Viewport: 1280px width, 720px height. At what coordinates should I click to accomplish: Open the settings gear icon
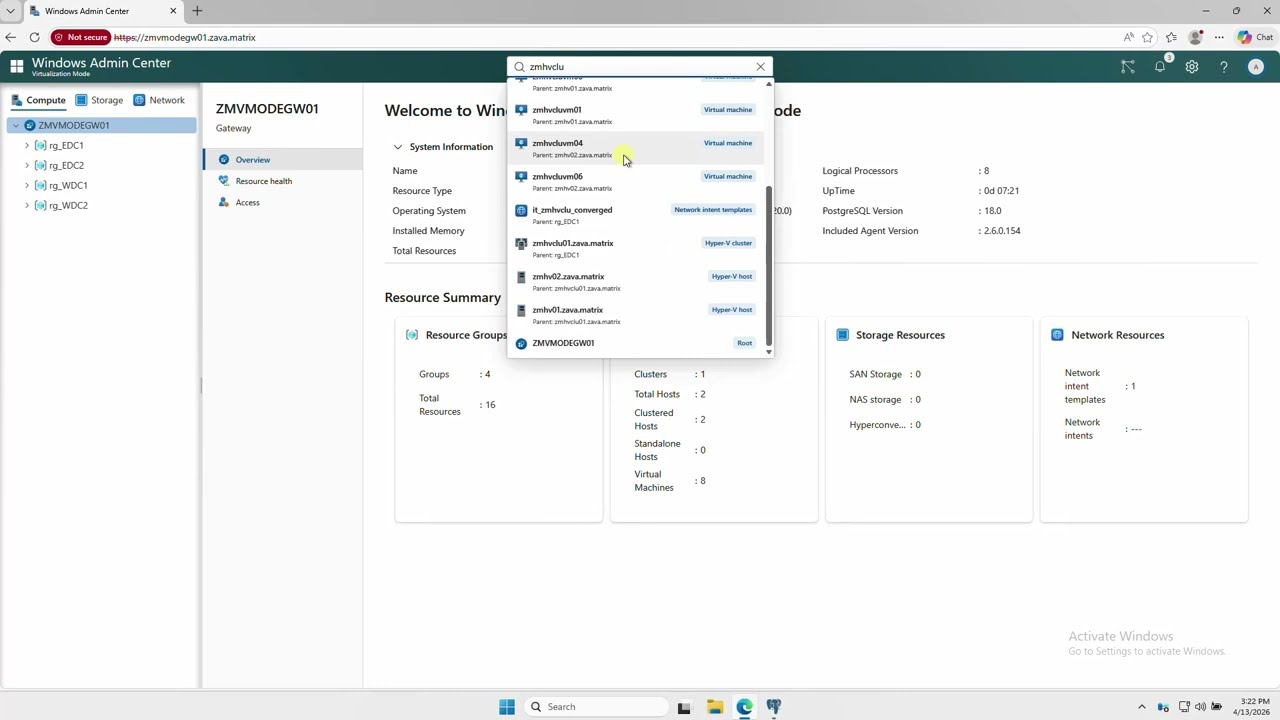(x=1192, y=67)
